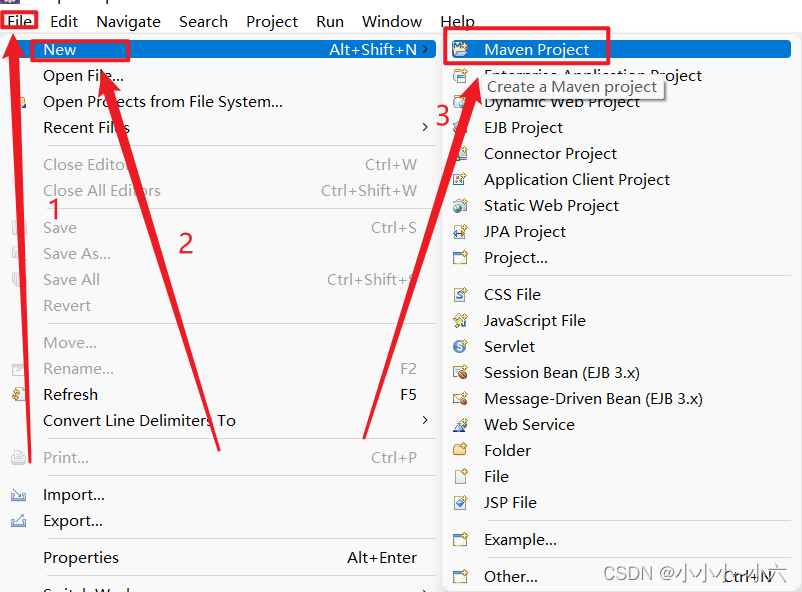Open the Edit menu
The width and height of the screenshot is (802, 592).
[x=64, y=21]
